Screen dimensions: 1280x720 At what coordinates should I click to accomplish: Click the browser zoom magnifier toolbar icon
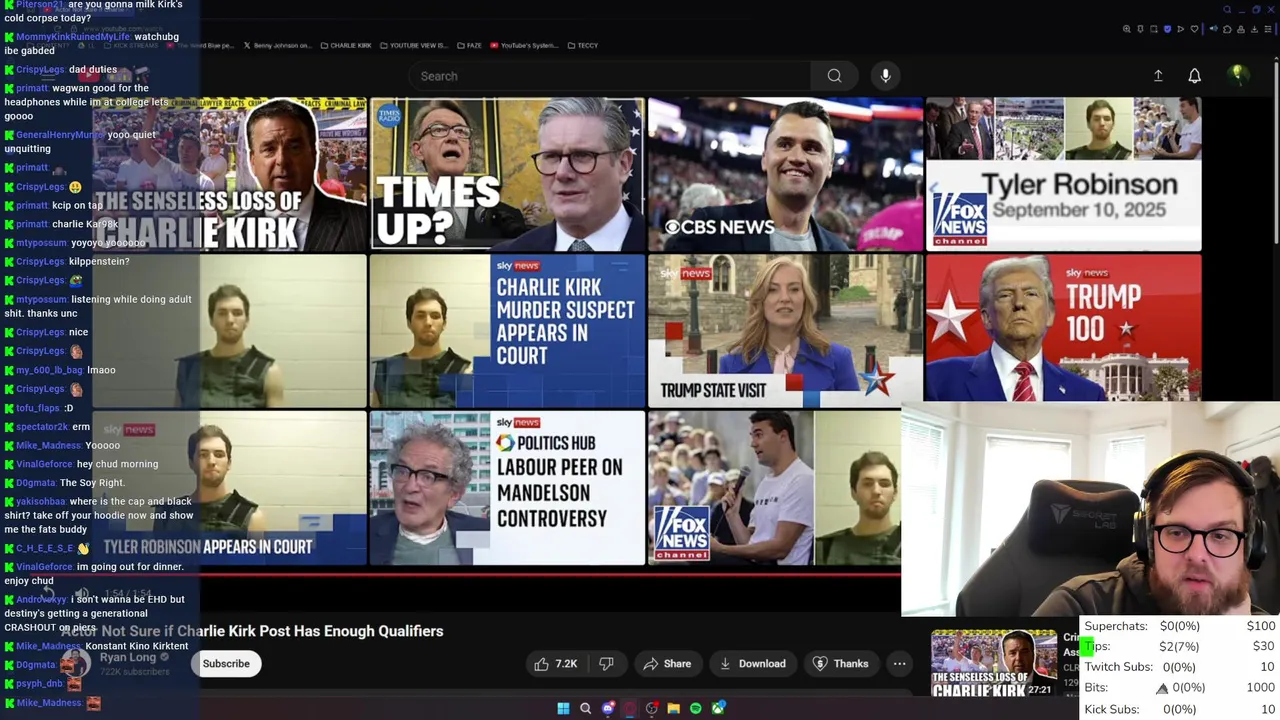click(x=1127, y=29)
